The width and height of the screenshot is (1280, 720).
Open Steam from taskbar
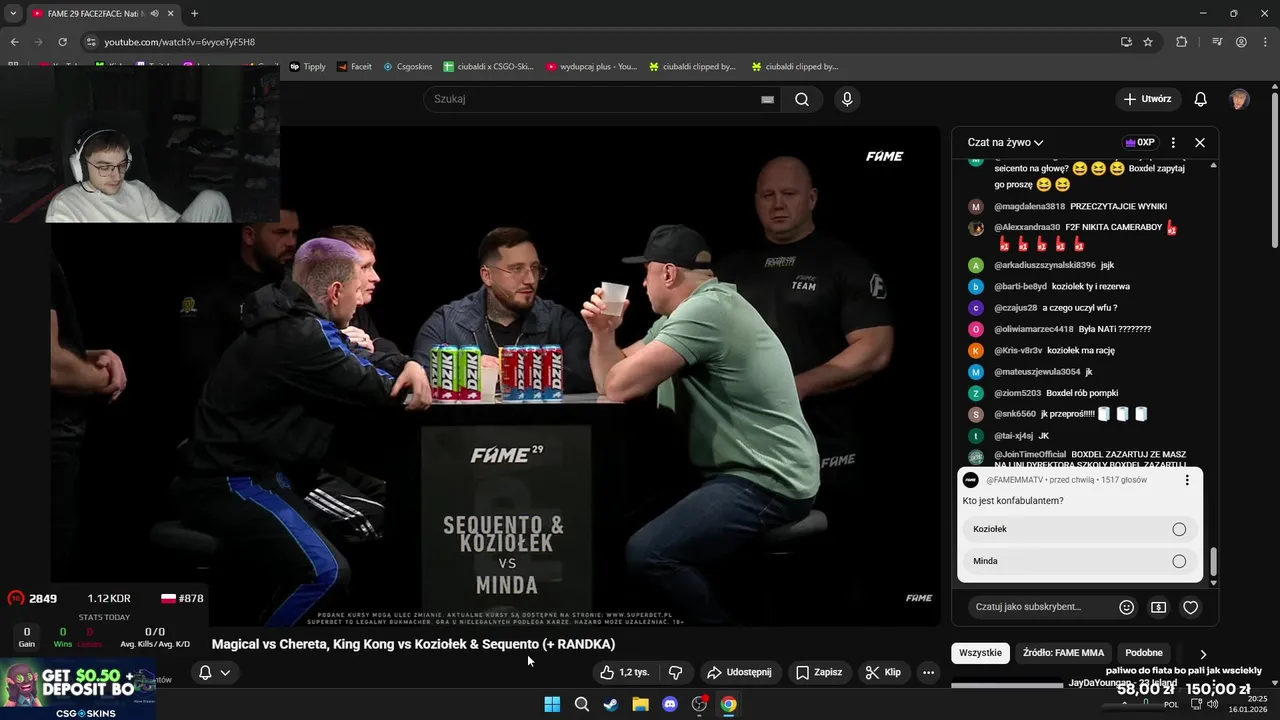point(610,704)
